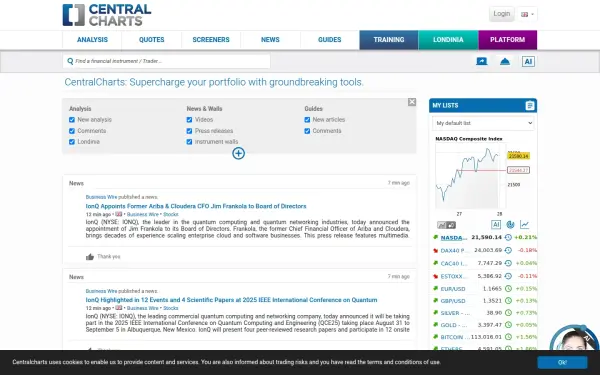Click the red down arrow on DAX40 row

(x=435, y=251)
